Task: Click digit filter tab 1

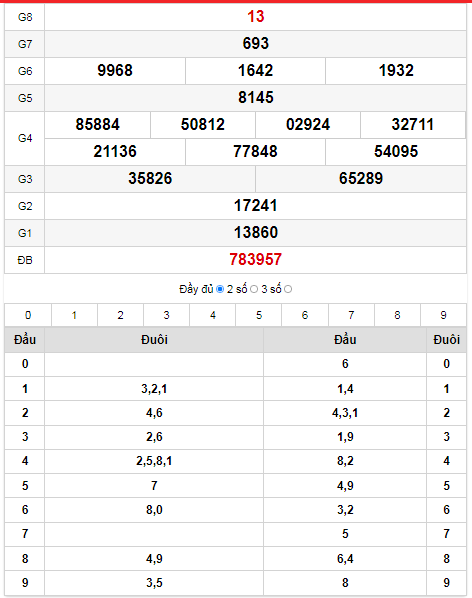Action: pyautogui.click(x=74, y=315)
